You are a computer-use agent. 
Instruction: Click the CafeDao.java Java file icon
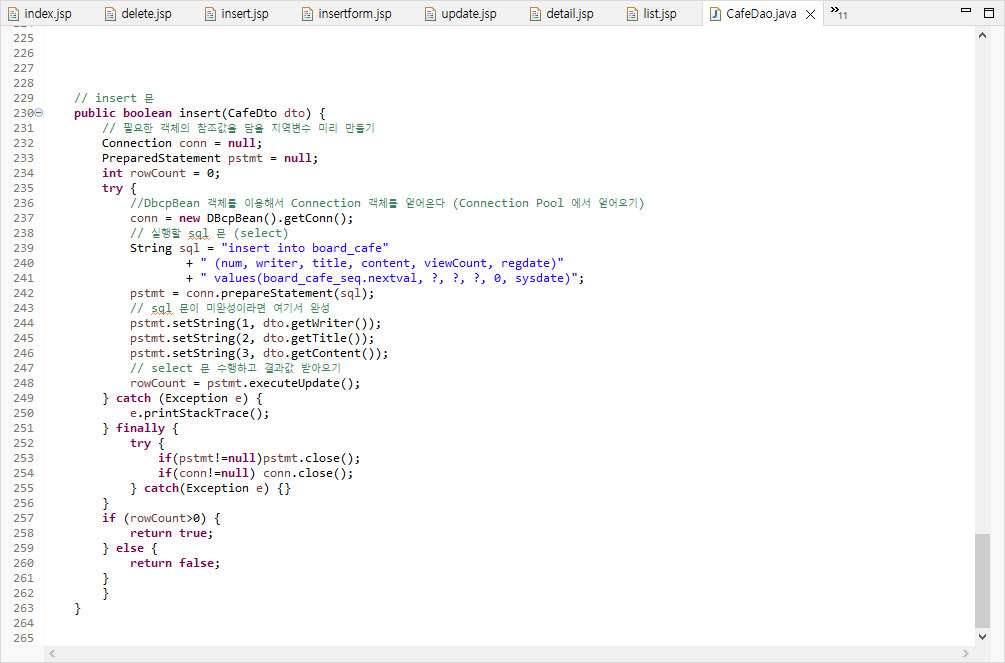click(715, 13)
